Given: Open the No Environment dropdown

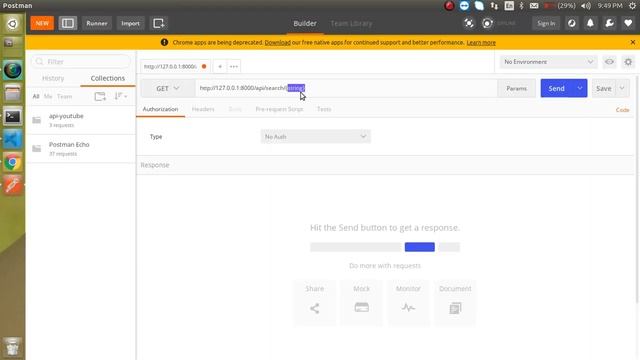Looking at the screenshot, I should click(x=548, y=62).
